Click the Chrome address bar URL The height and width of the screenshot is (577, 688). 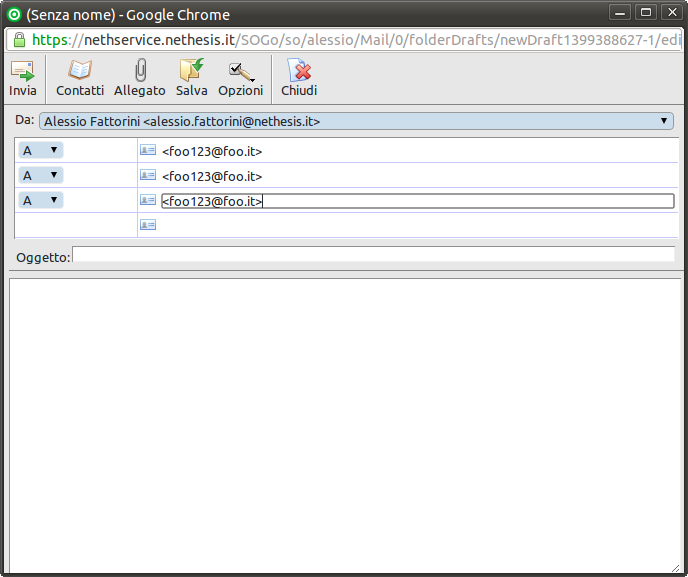coord(350,40)
